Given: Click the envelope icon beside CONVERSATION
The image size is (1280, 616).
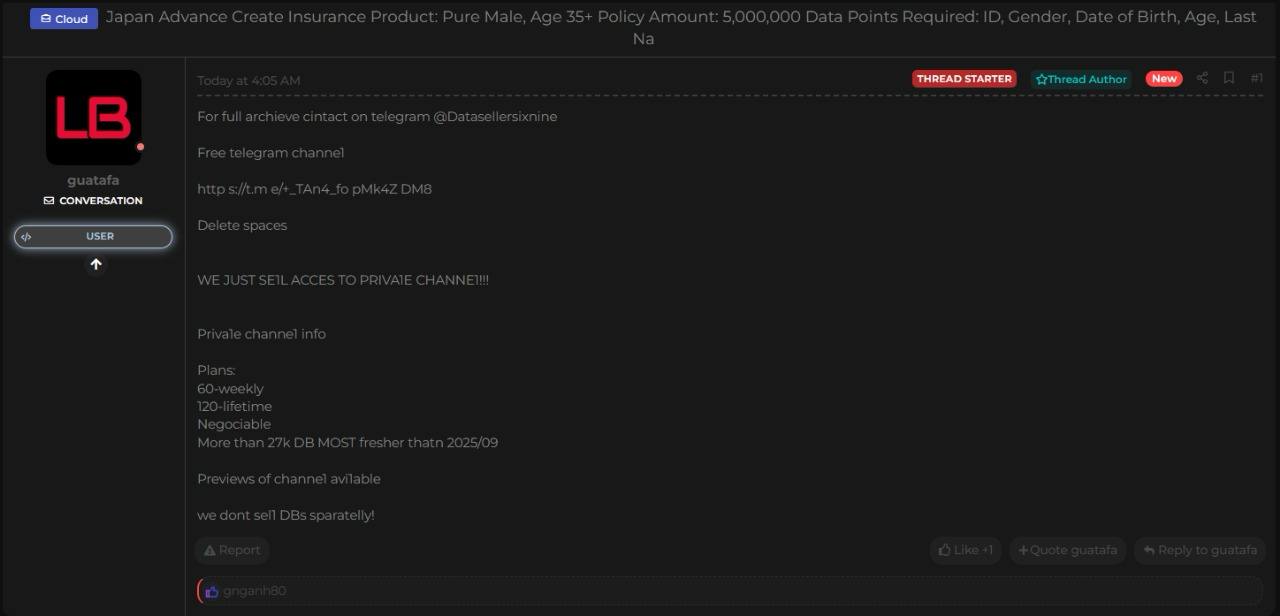Looking at the screenshot, I should tap(49, 201).
